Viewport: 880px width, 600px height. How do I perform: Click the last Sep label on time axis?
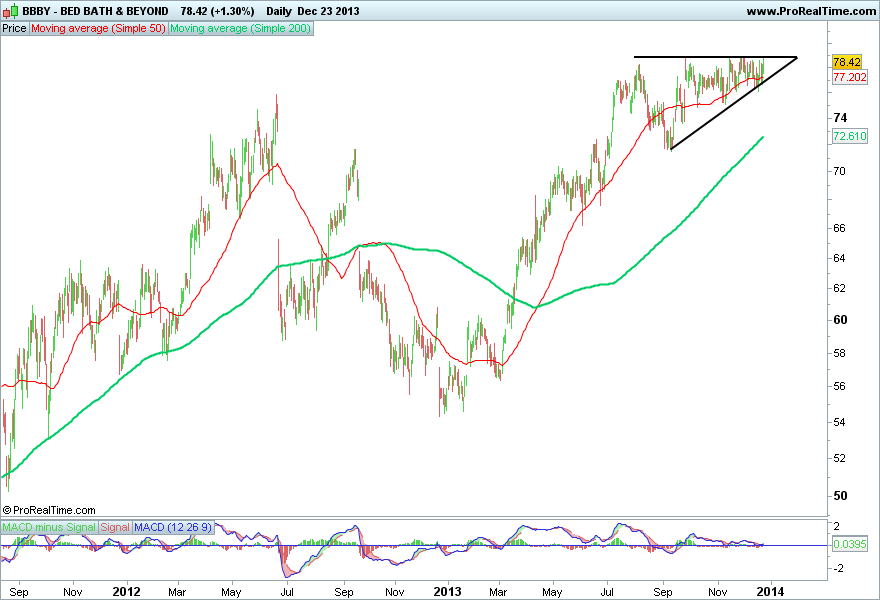[663, 592]
